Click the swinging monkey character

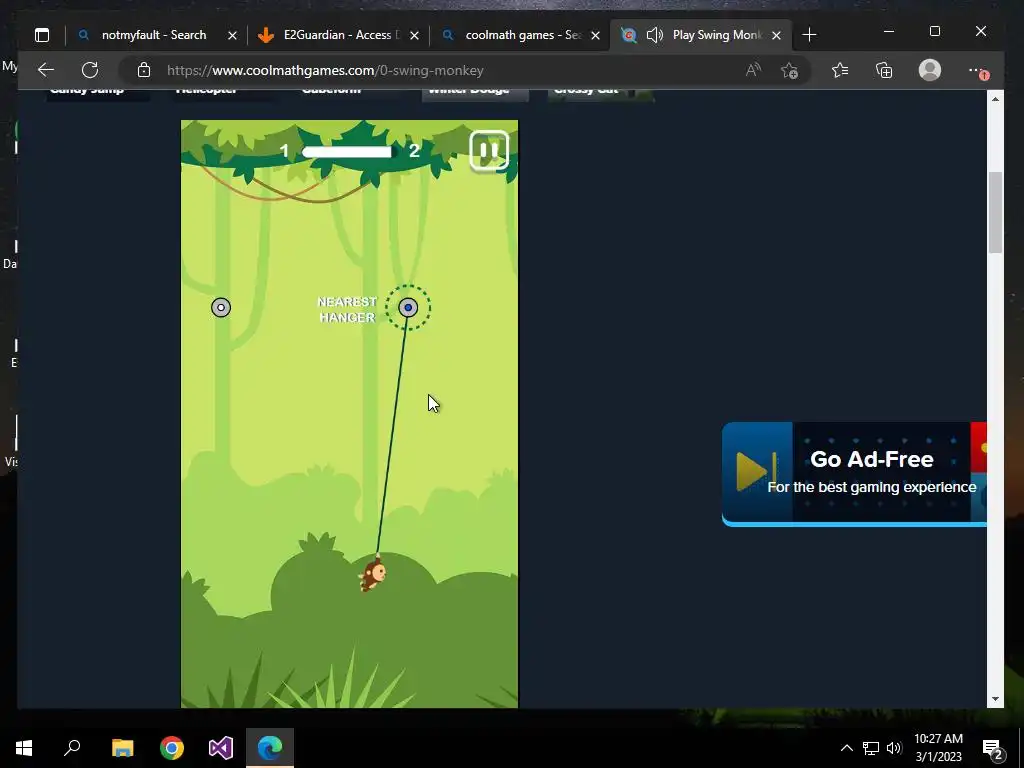(373, 575)
